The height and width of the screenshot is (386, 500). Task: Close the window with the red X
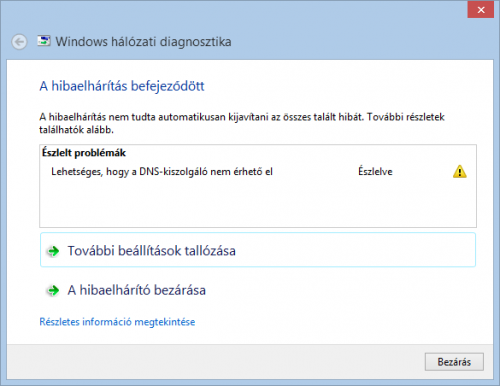click(481, 10)
